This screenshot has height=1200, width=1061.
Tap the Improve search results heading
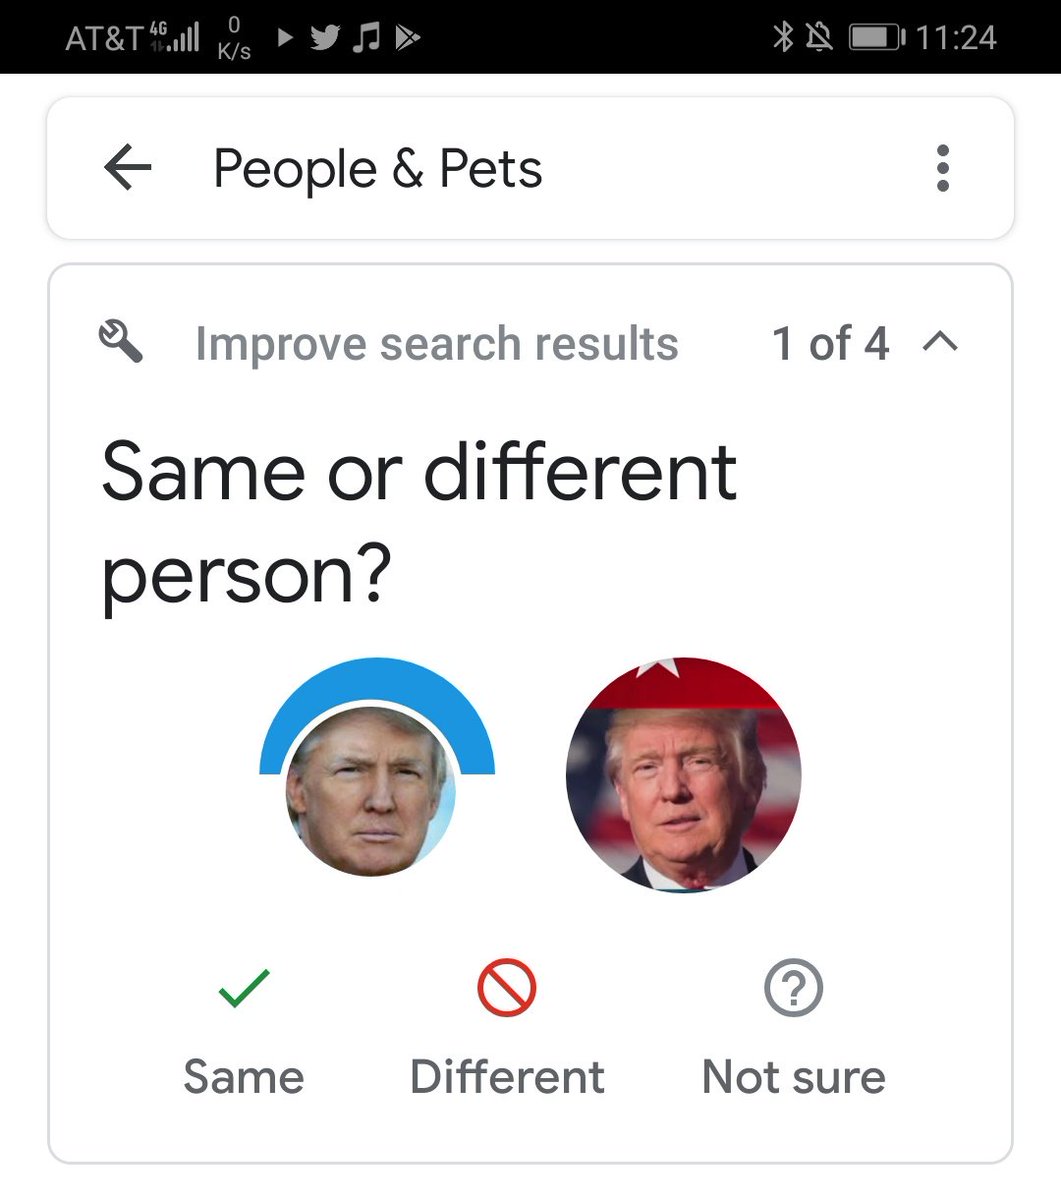pyautogui.click(x=436, y=343)
